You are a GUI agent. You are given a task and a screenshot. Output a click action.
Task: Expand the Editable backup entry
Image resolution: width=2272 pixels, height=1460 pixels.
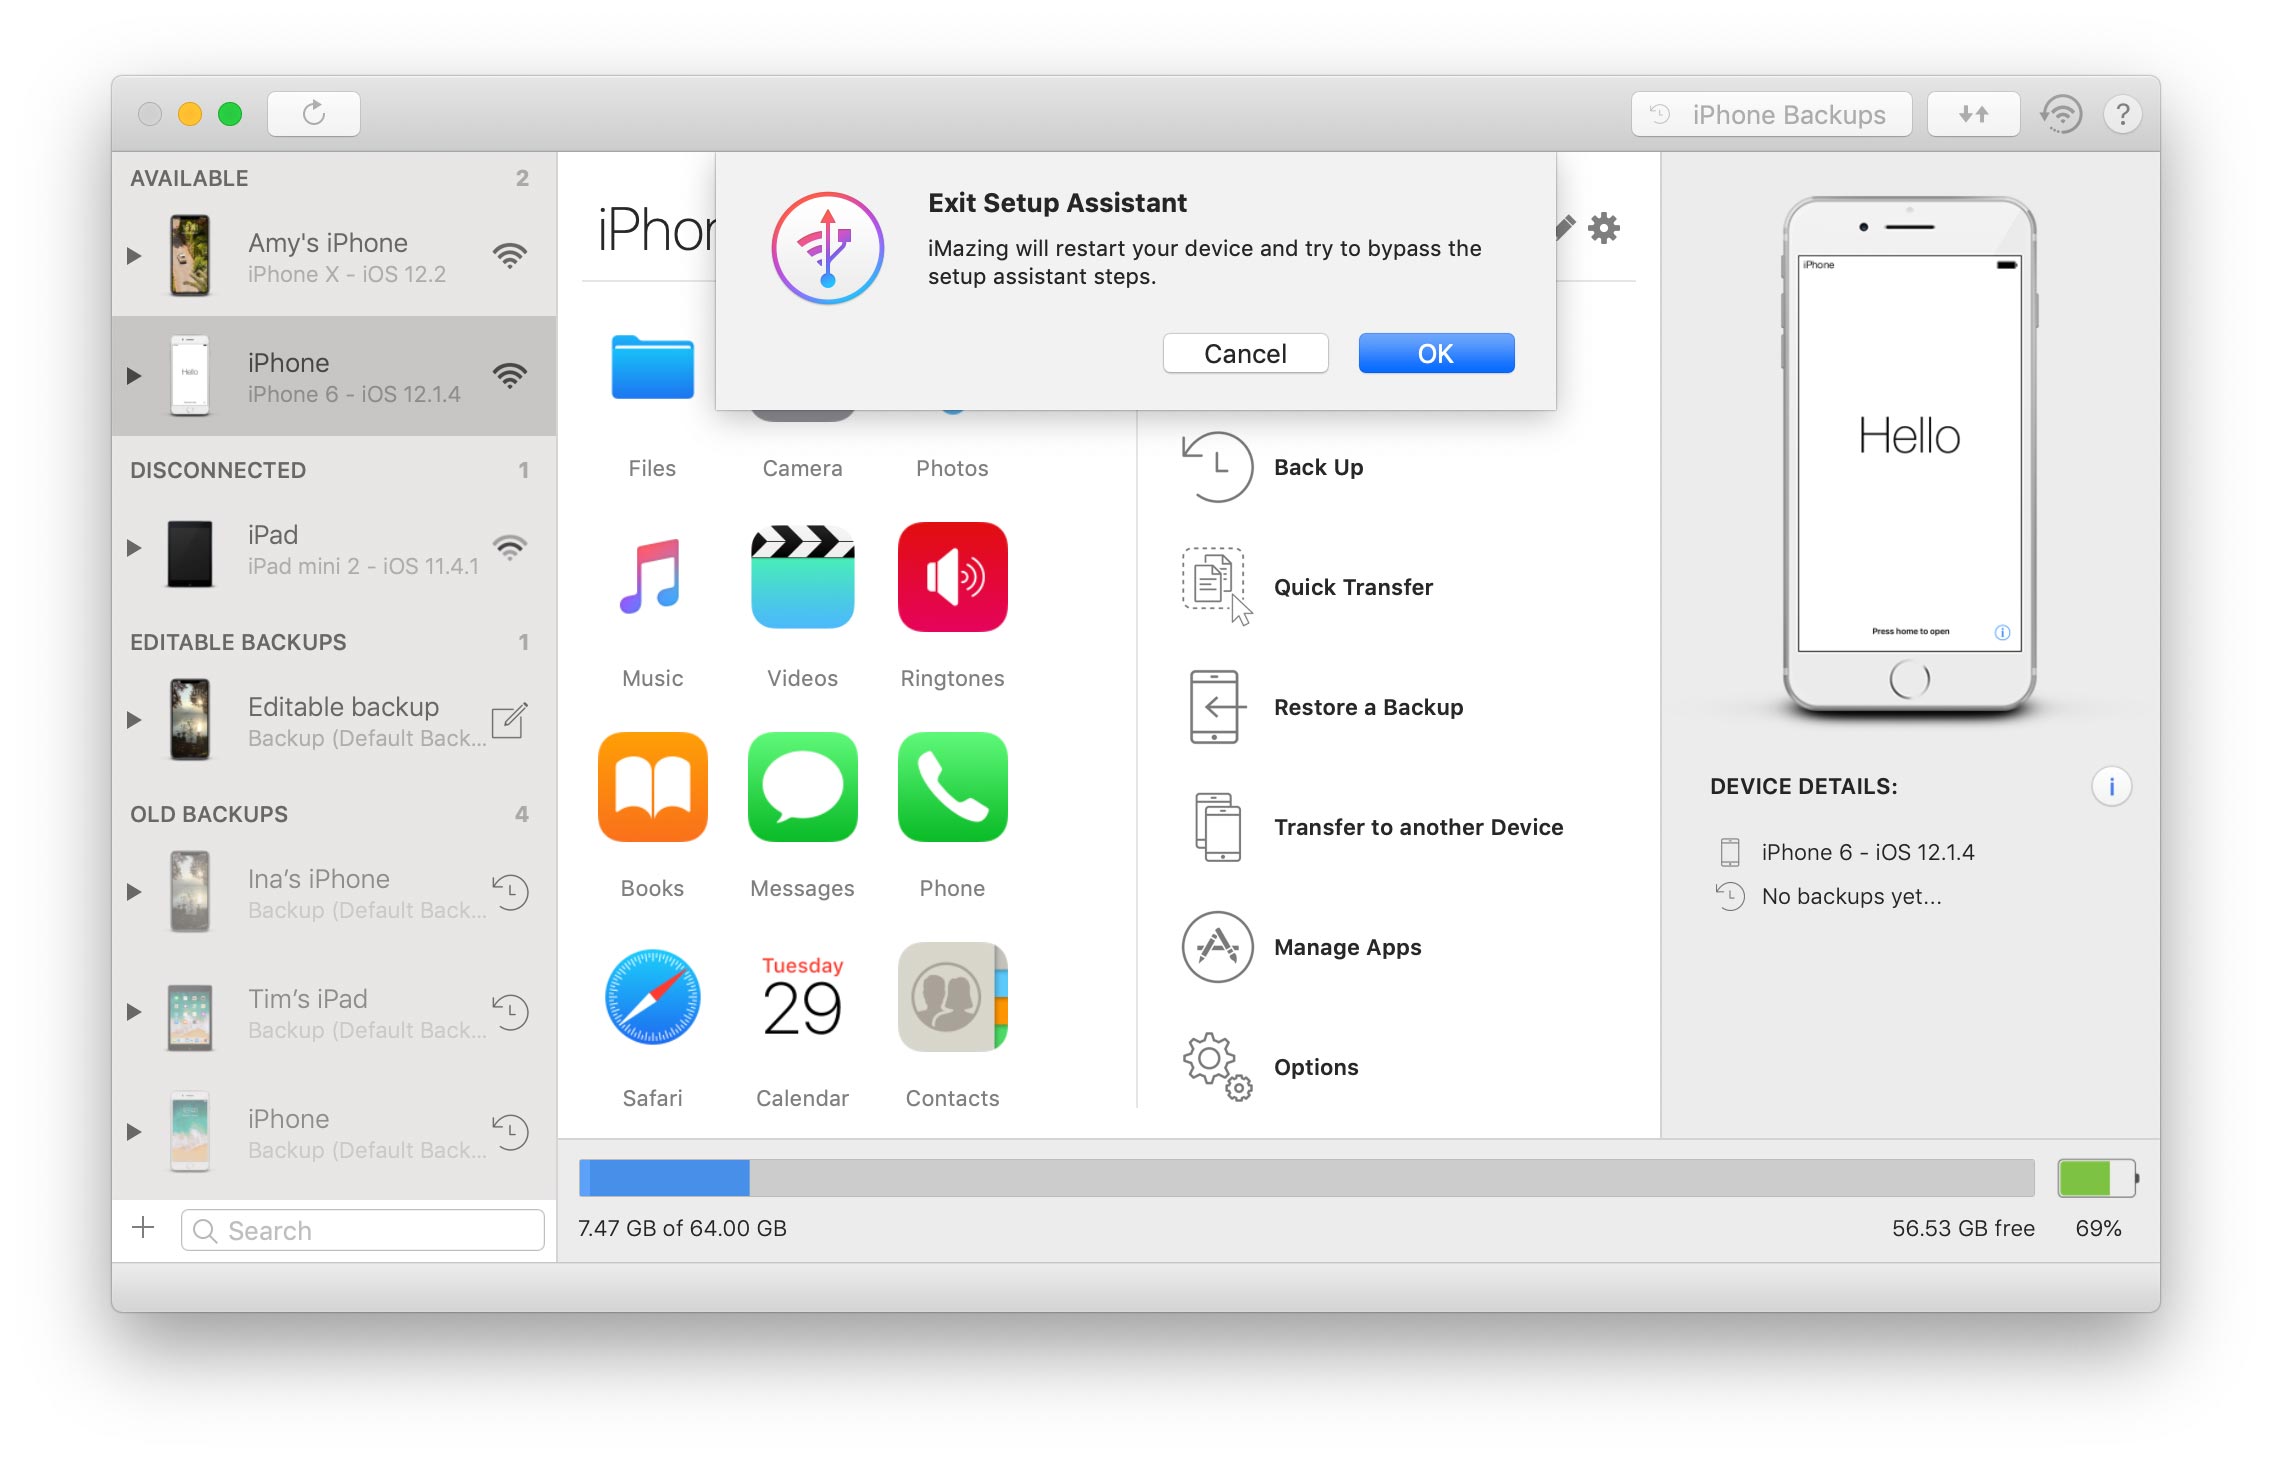(137, 713)
